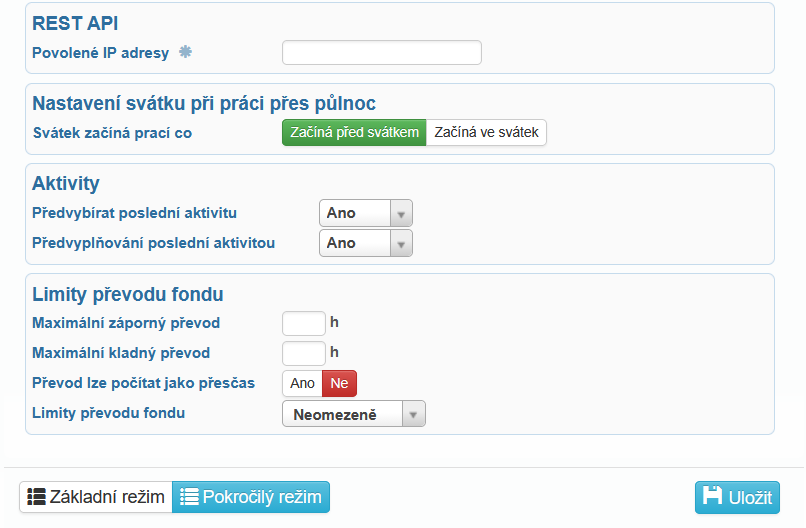This screenshot has height=528, width=806.
Task: Save settings with the Uložit button
Action: pyautogui.click(x=737, y=497)
